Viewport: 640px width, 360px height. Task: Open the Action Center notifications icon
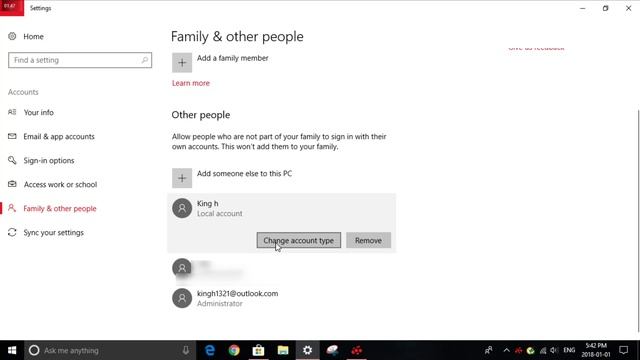[623, 350]
